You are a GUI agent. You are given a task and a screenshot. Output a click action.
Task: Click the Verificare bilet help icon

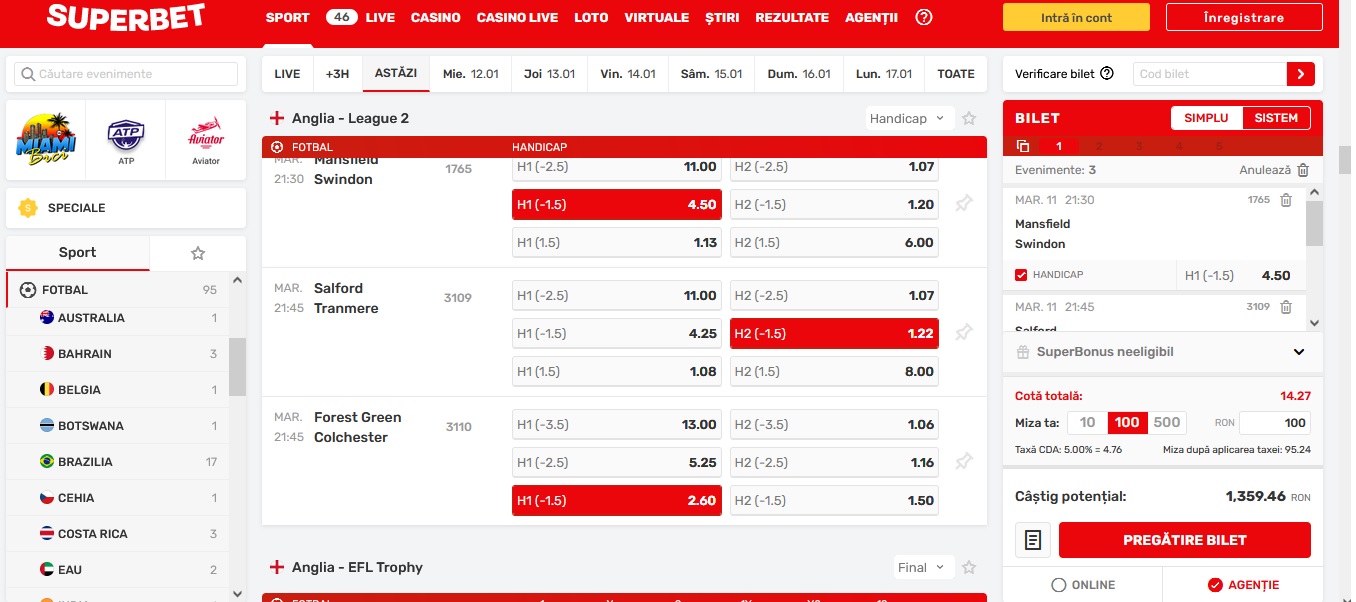tap(1107, 73)
